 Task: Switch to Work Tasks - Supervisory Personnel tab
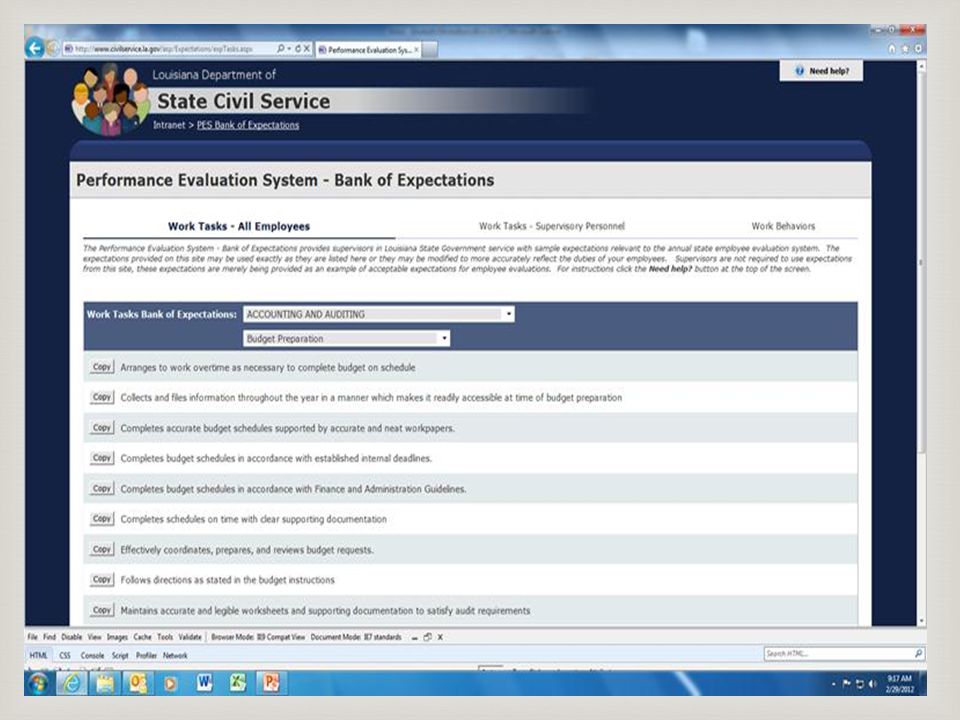552,226
